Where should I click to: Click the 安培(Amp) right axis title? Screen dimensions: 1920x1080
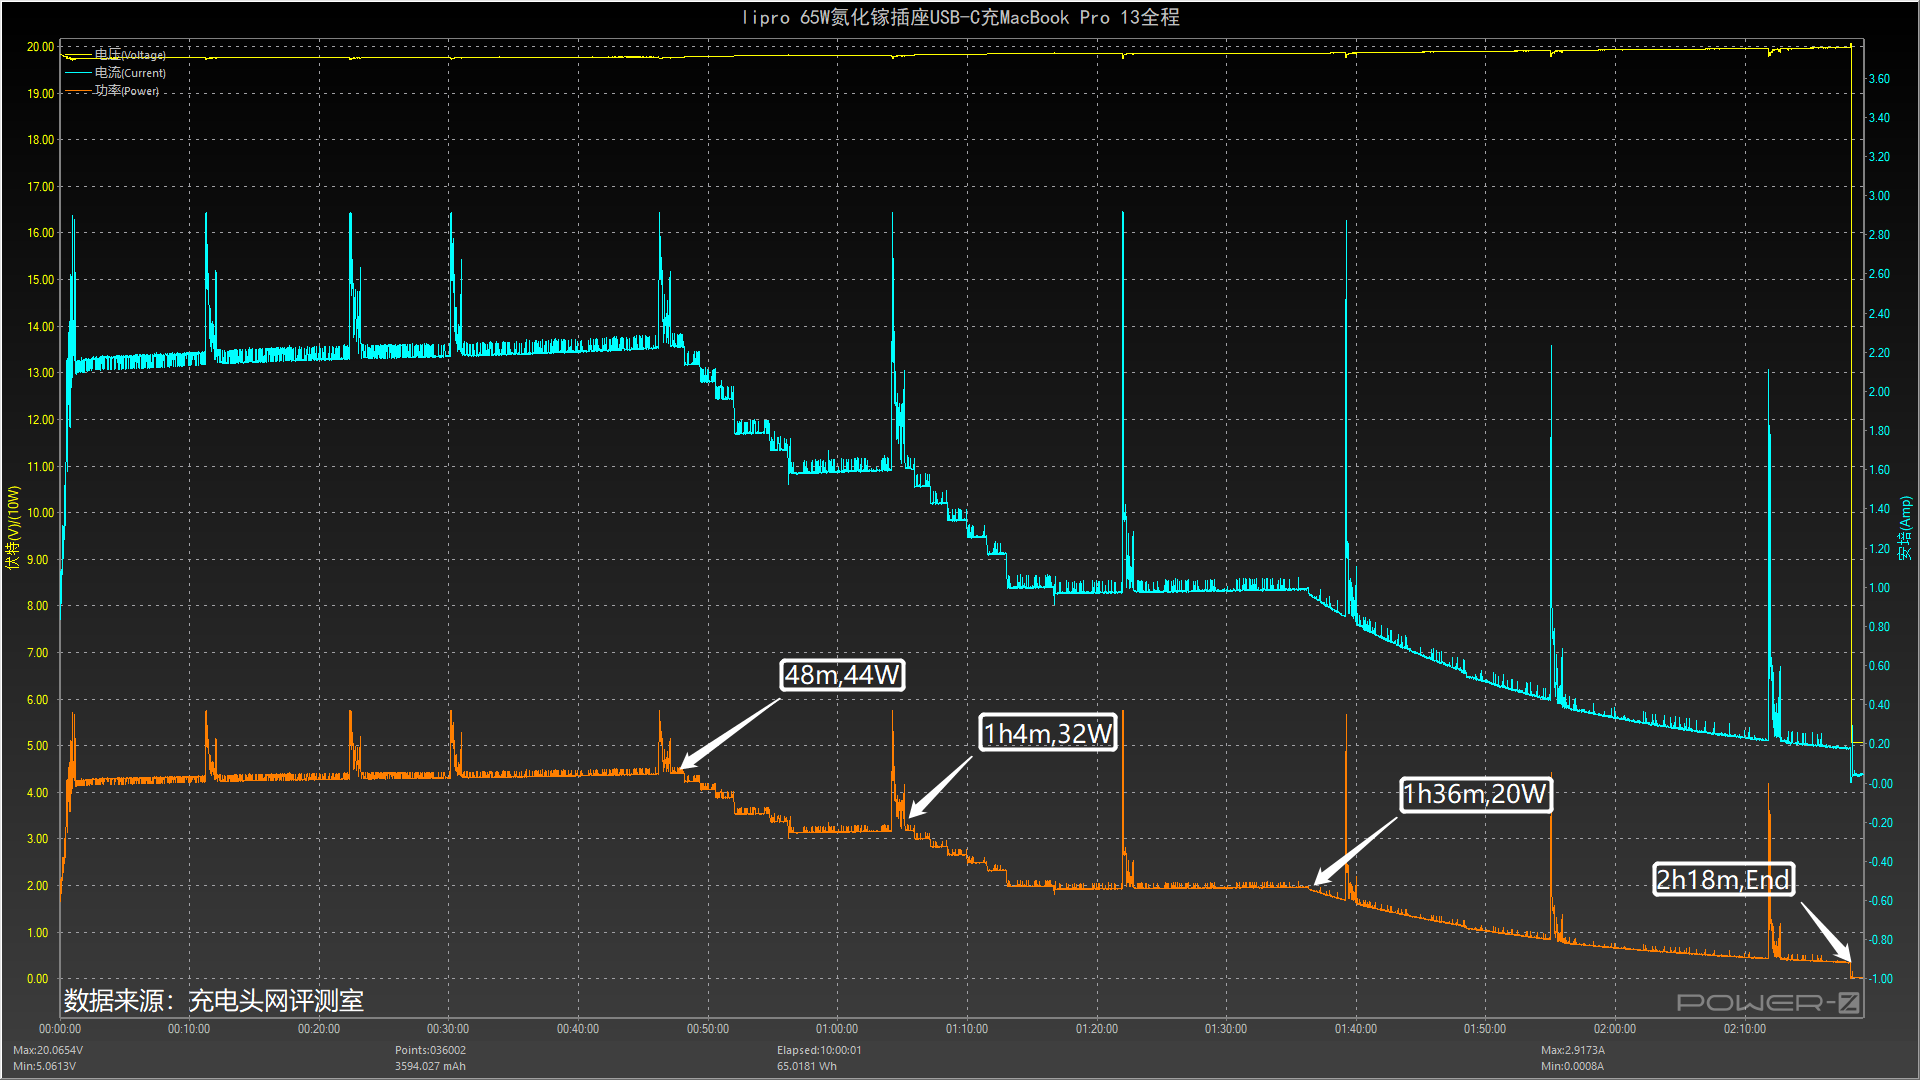click(x=1906, y=528)
